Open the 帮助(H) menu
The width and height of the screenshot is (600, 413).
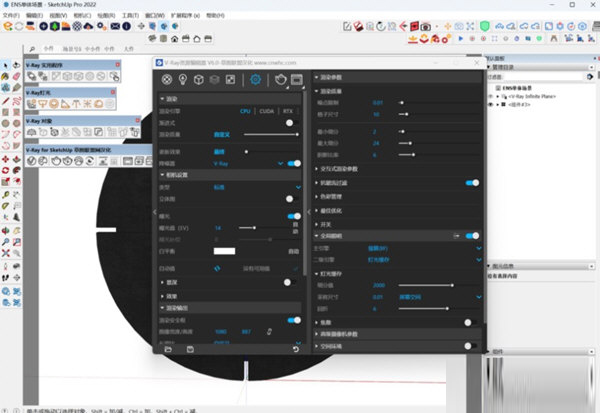[215, 15]
